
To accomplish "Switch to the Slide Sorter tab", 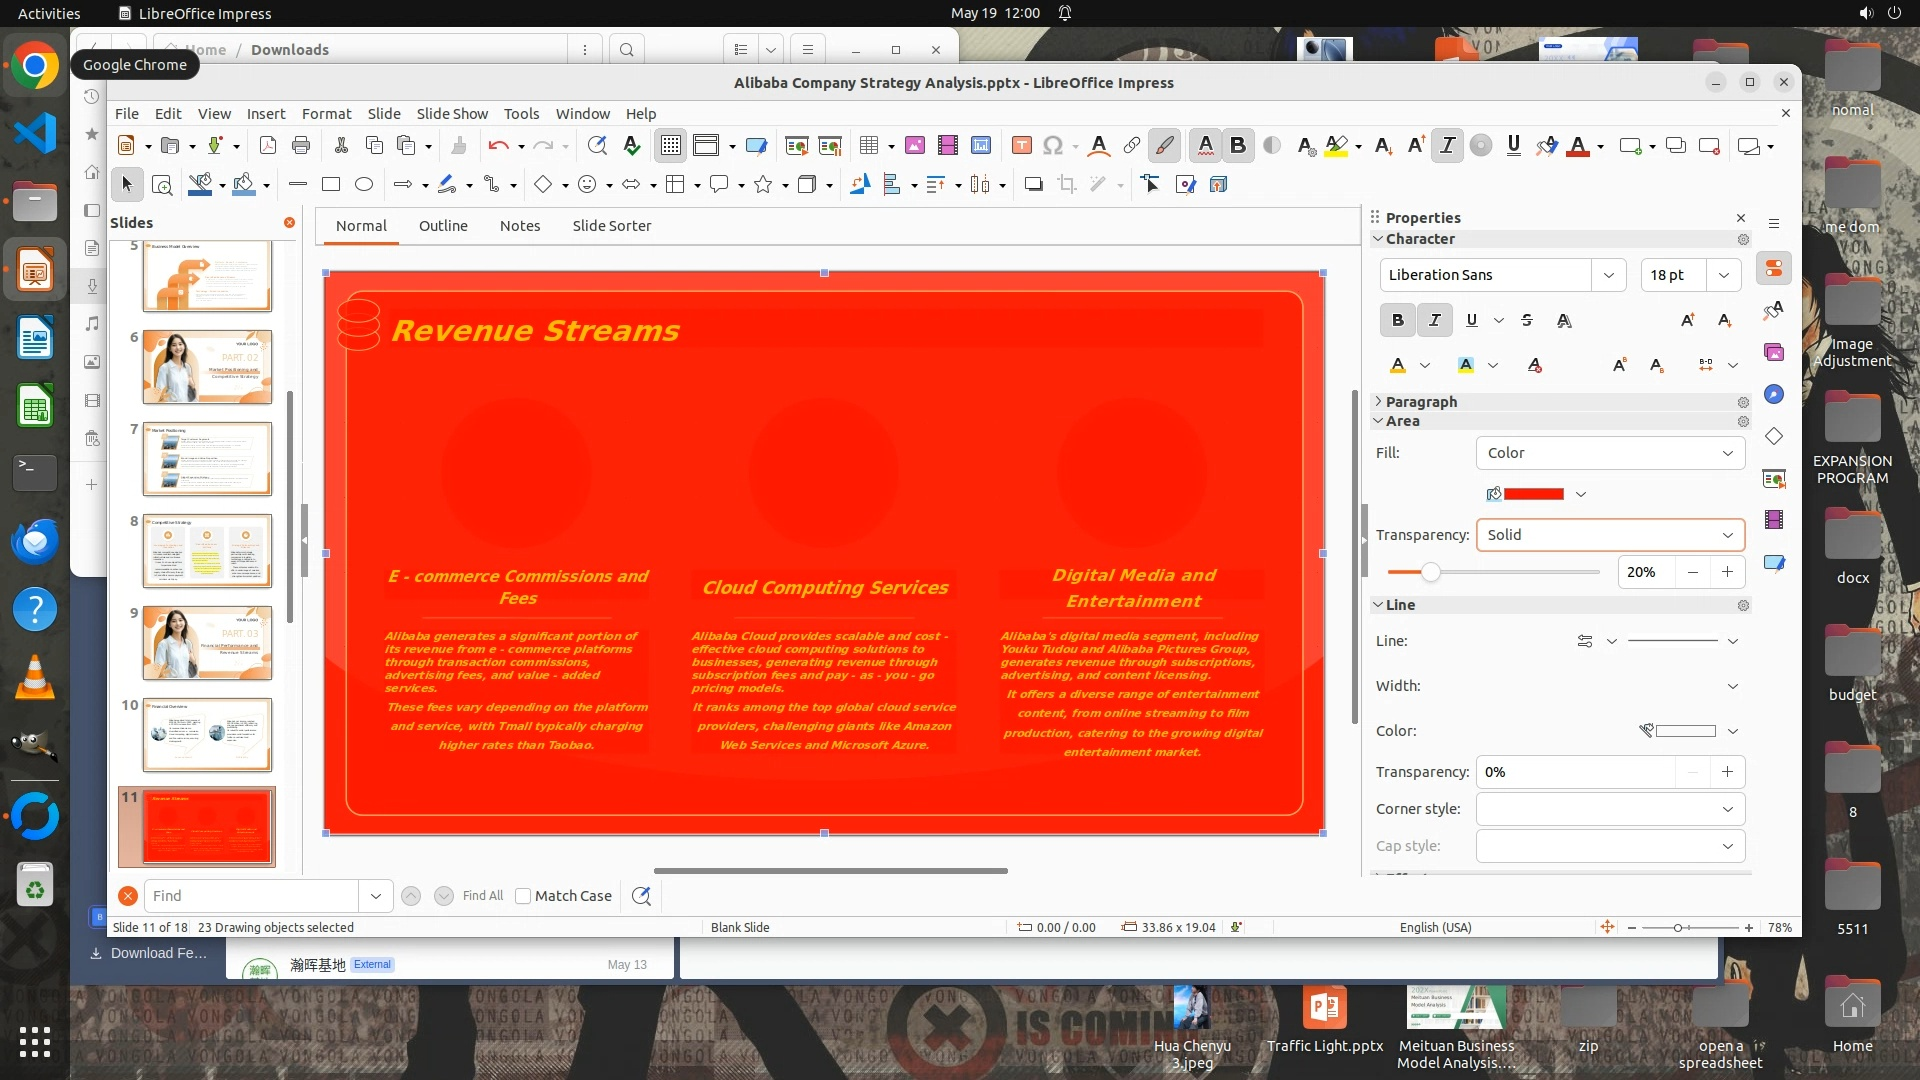I will (x=611, y=226).
